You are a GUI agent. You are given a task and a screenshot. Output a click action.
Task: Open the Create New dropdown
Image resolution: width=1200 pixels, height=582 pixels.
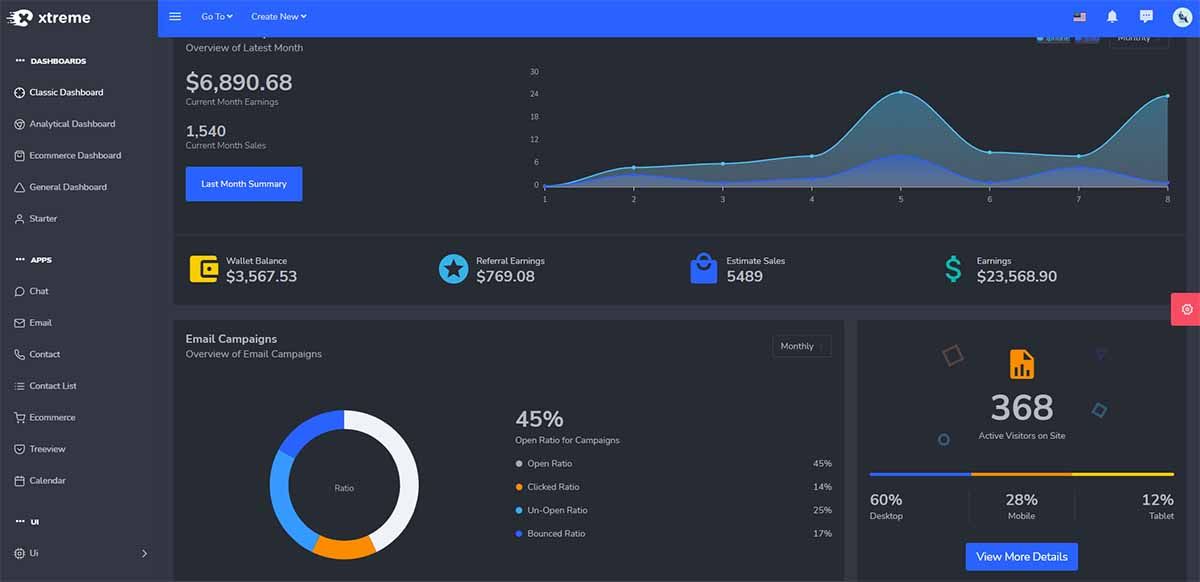[278, 17]
